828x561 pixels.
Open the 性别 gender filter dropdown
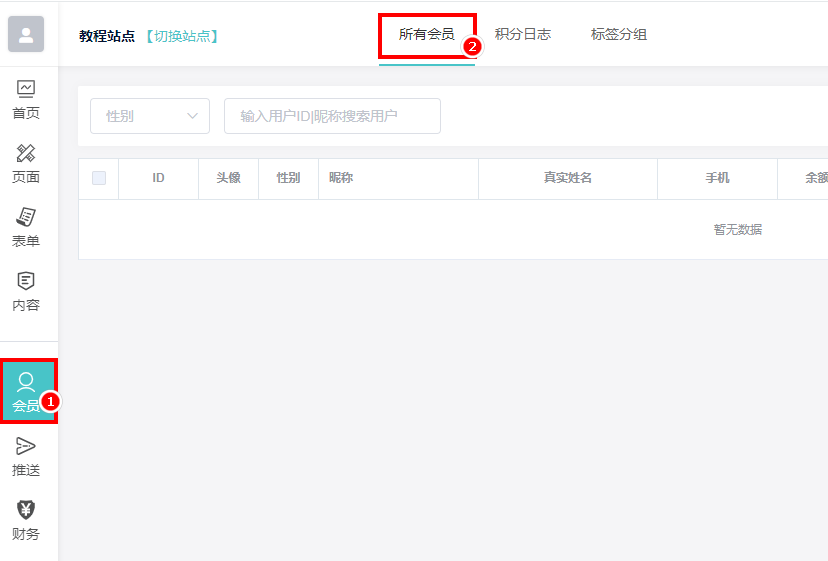tap(150, 116)
